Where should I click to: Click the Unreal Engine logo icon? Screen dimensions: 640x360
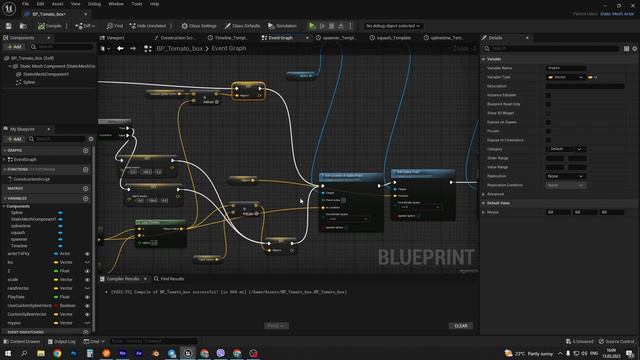coord(9,8)
